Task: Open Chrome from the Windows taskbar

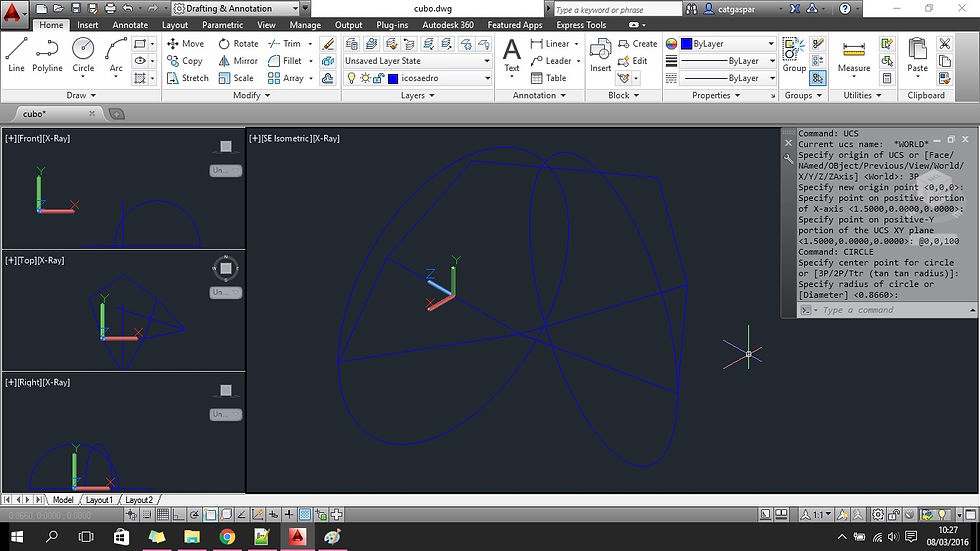Action: tap(227, 537)
